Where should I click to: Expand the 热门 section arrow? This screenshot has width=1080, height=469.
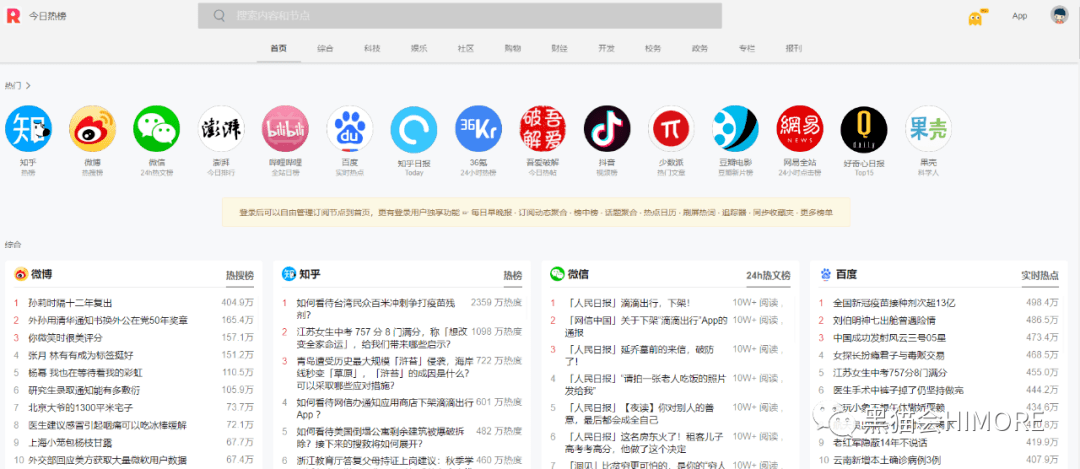coord(28,85)
